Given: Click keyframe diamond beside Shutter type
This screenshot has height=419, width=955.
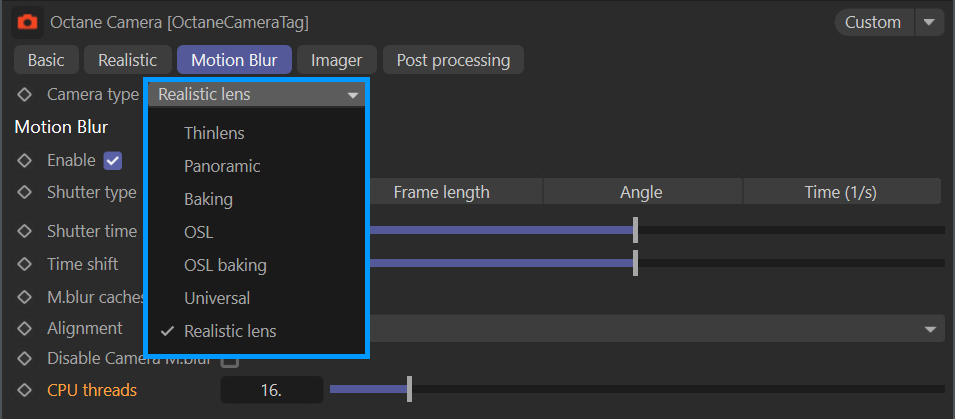Looking at the screenshot, I should [25, 192].
